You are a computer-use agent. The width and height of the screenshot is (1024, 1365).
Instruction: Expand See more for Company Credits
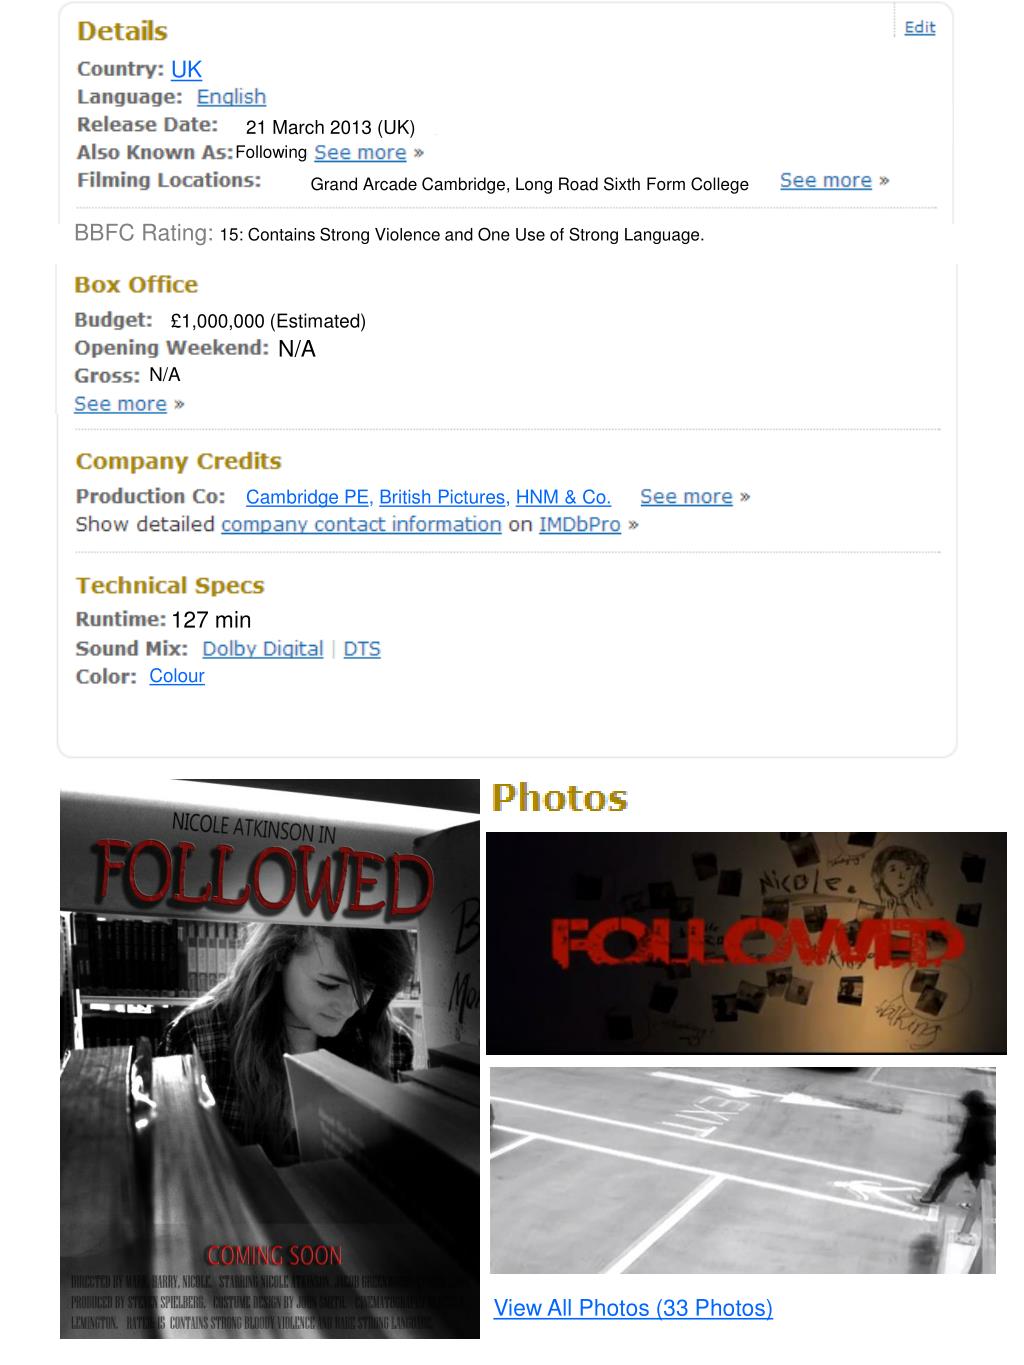[686, 497]
